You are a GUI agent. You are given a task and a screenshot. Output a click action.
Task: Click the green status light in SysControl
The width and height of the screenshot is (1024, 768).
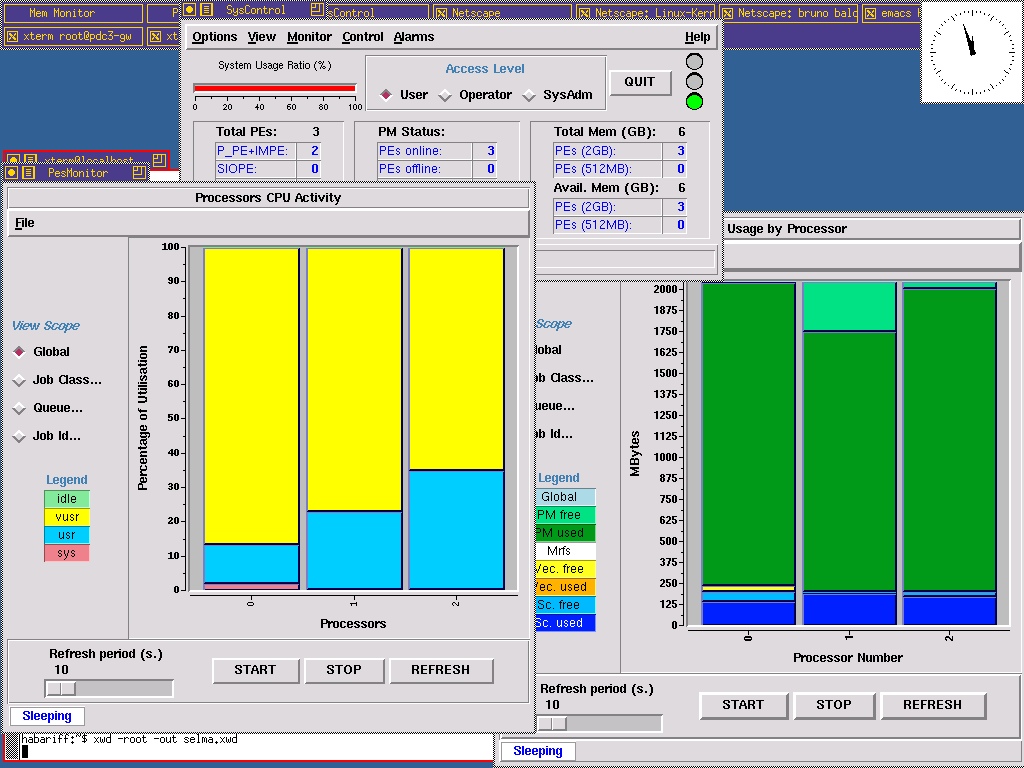tap(694, 102)
